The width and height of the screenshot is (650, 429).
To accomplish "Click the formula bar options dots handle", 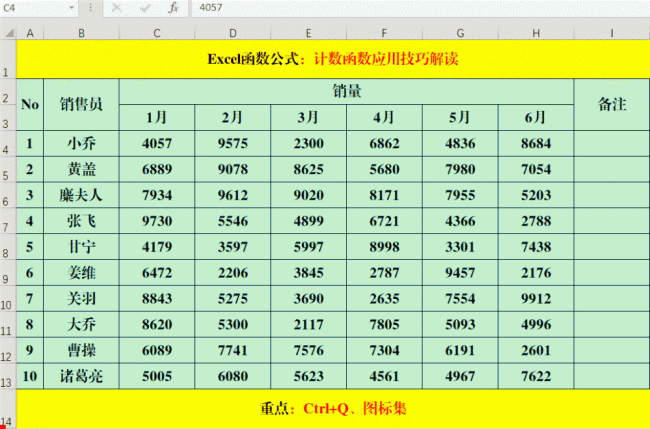I will (90, 7).
